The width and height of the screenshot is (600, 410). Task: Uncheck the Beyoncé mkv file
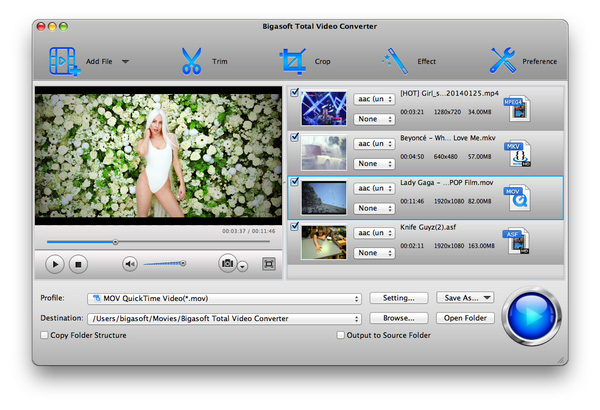click(294, 137)
